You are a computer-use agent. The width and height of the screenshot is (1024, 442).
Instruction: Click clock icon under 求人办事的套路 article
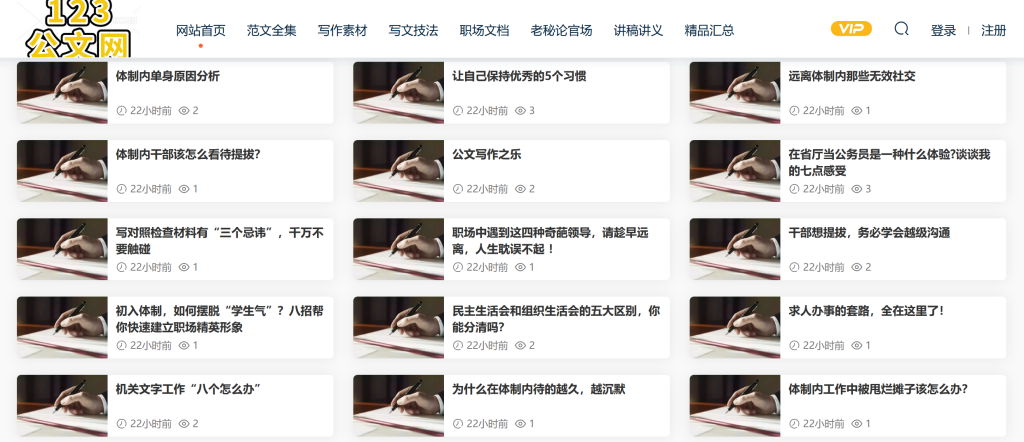click(x=794, y=345)
